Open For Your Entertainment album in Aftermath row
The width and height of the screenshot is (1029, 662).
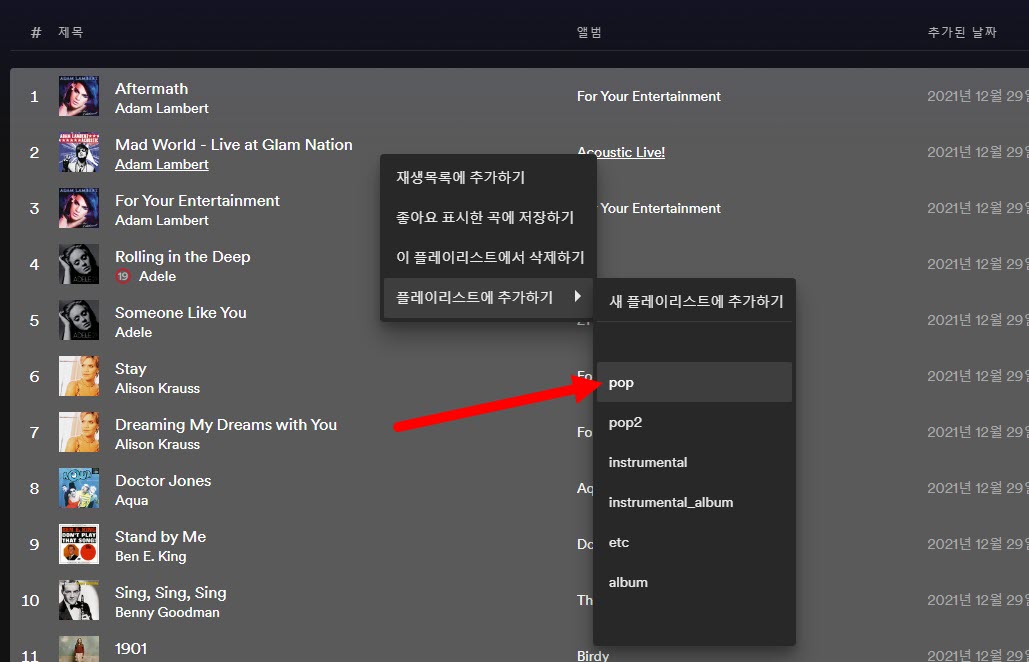(x=648, y=96)
